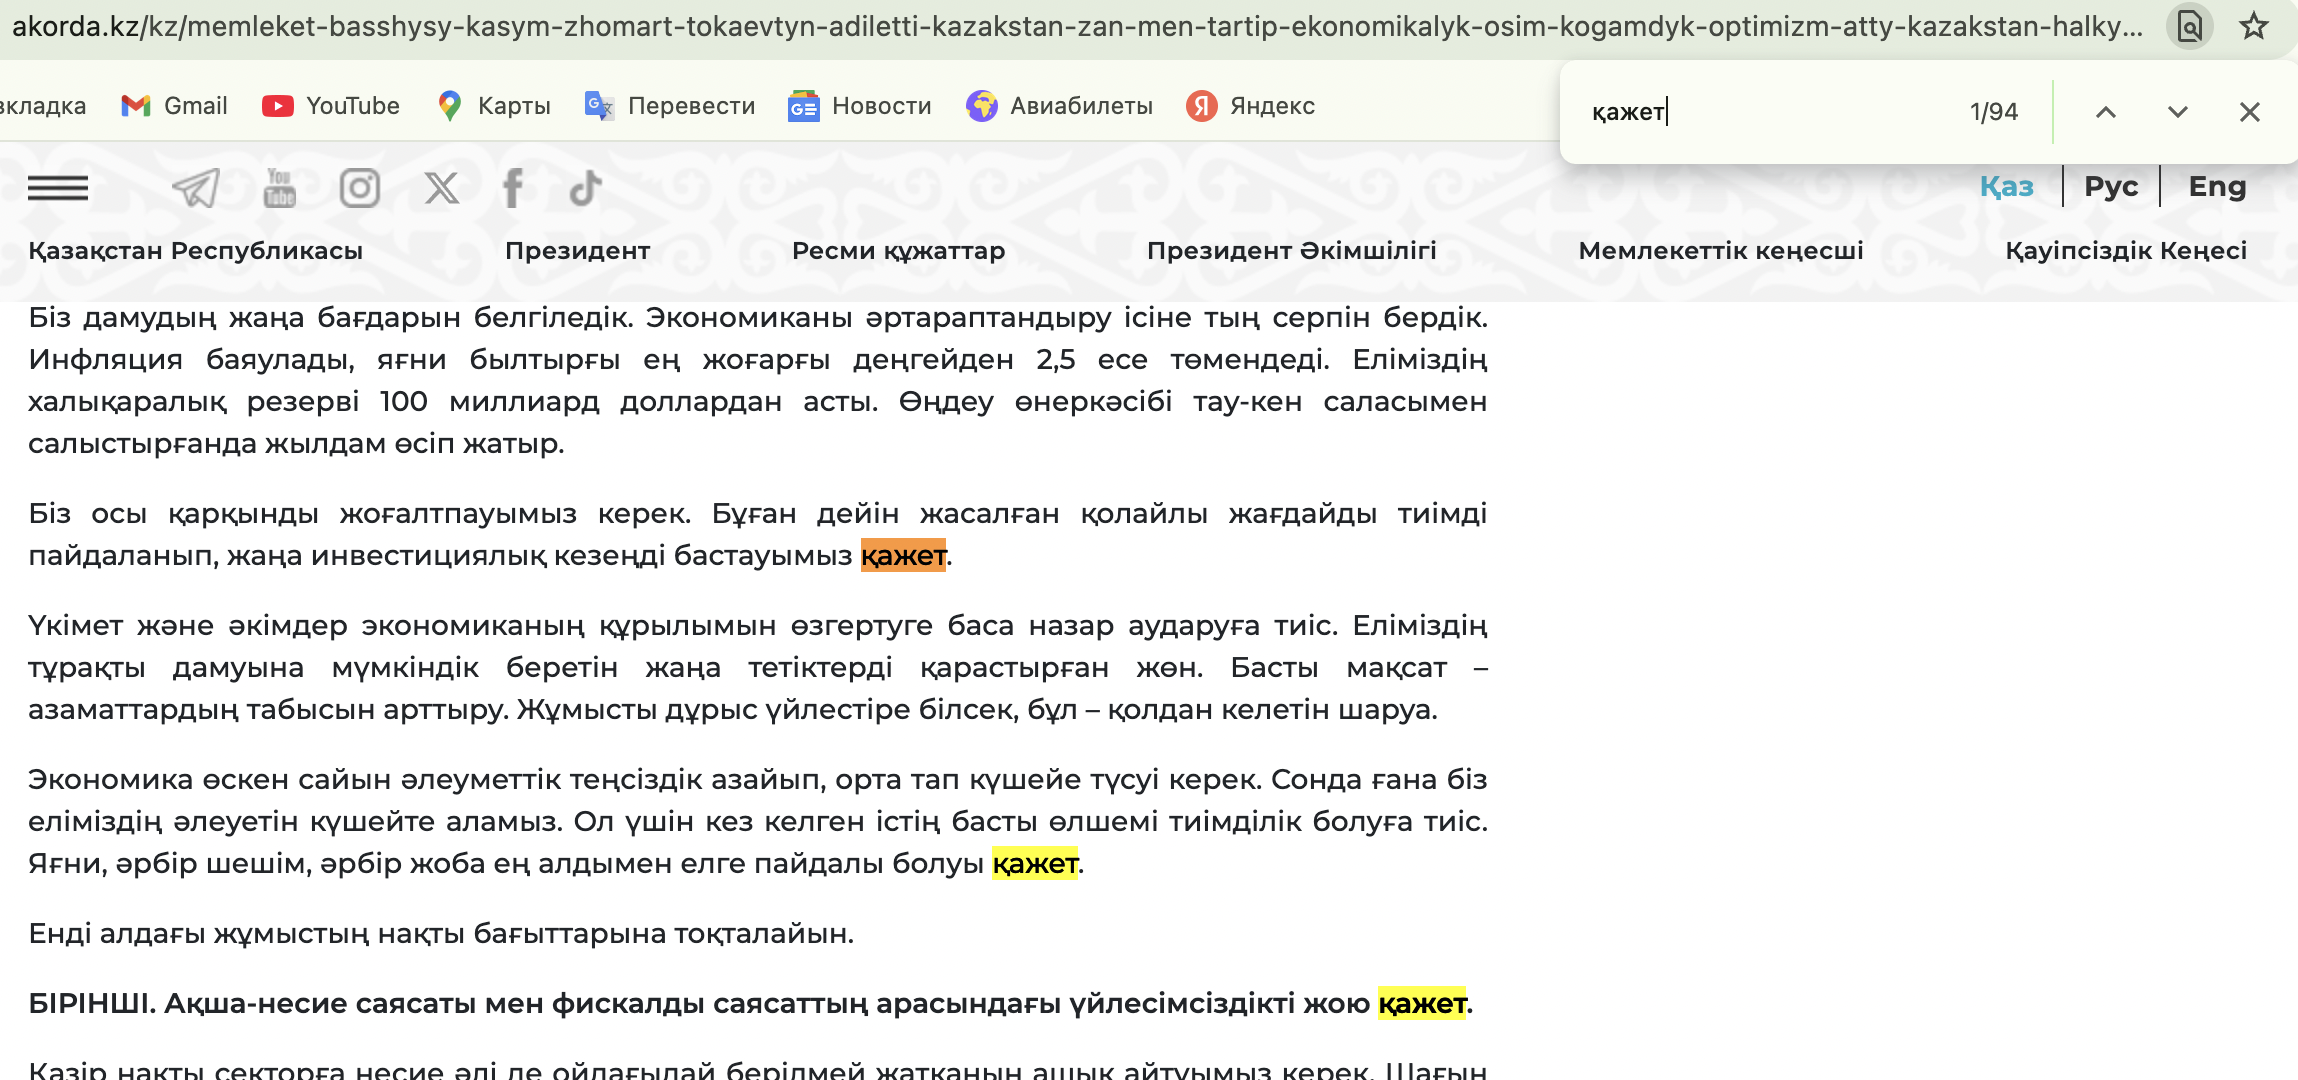Open the Gmail bookmark
The image size is (2298, 1080).
click(174, 106)
